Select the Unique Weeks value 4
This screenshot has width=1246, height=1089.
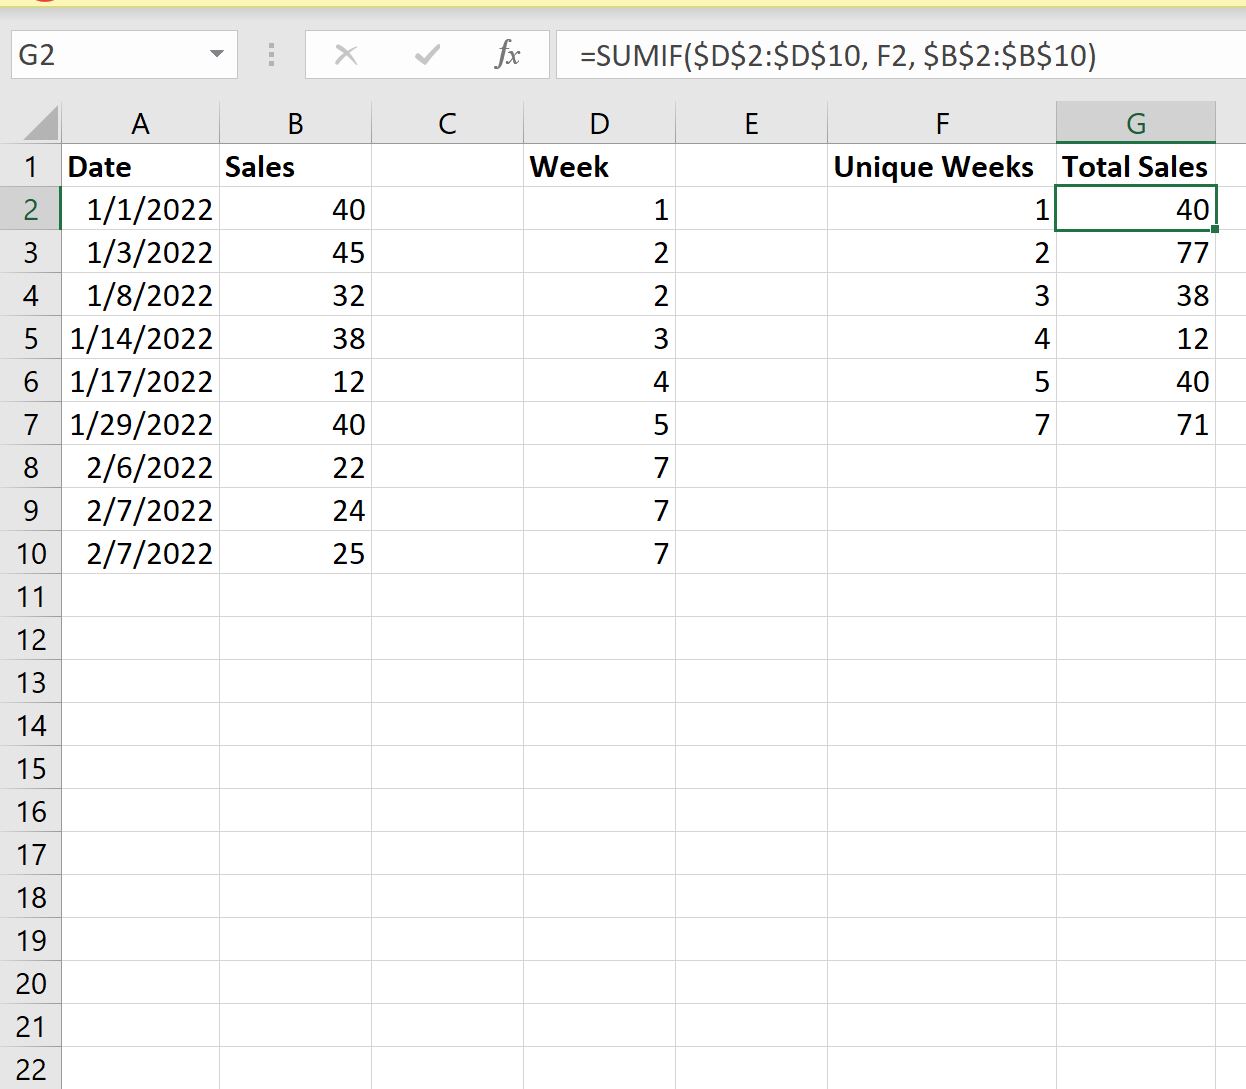click(x=941, y=338)
